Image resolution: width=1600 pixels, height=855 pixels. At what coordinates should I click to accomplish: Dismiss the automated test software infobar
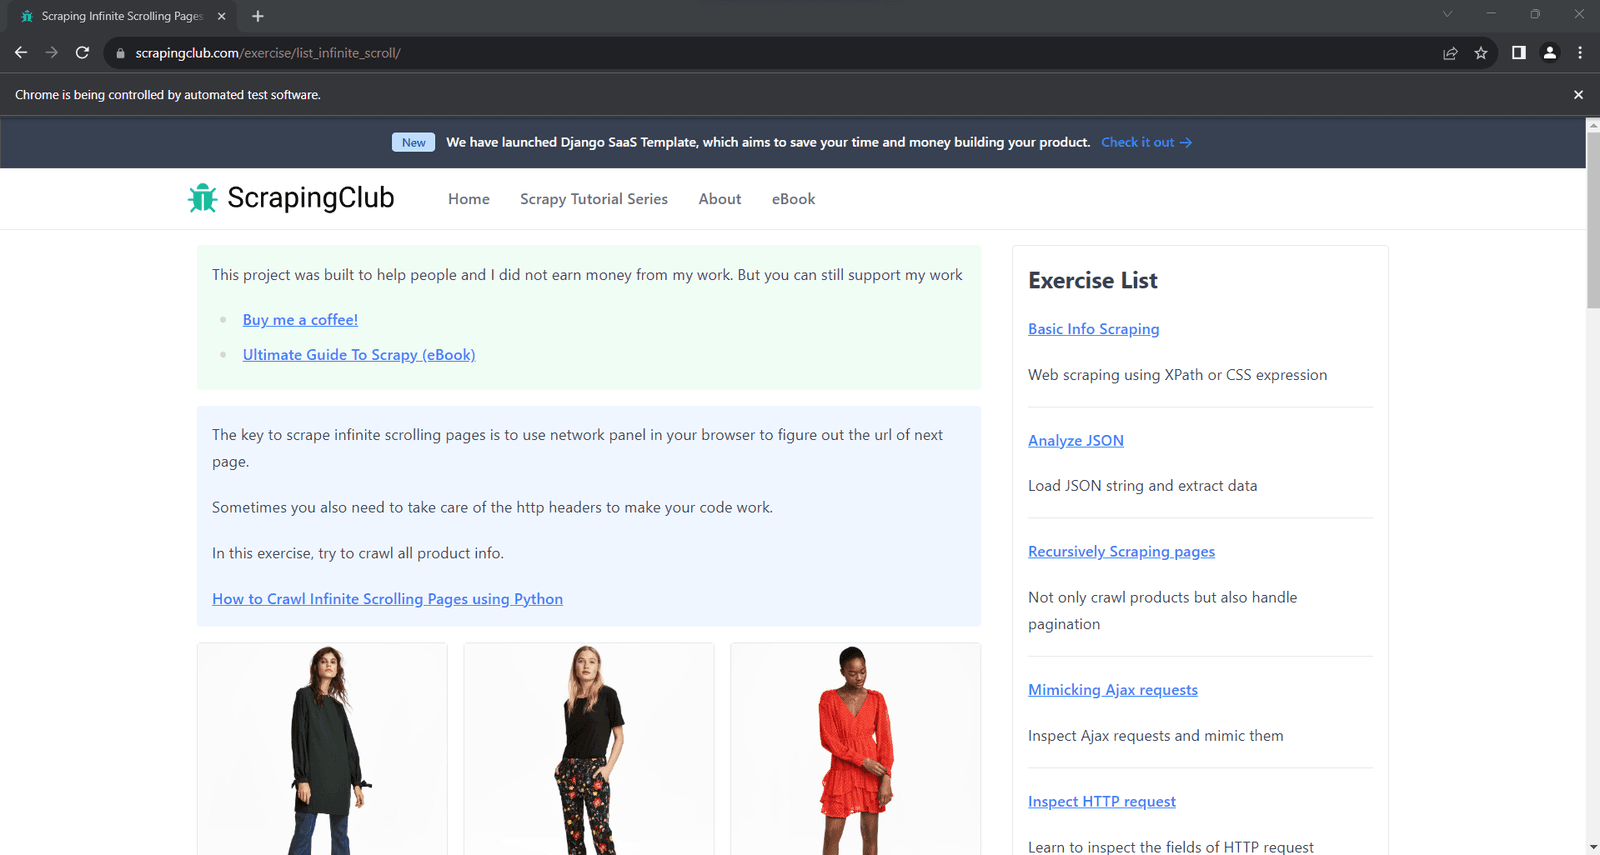coord(1578,95)
